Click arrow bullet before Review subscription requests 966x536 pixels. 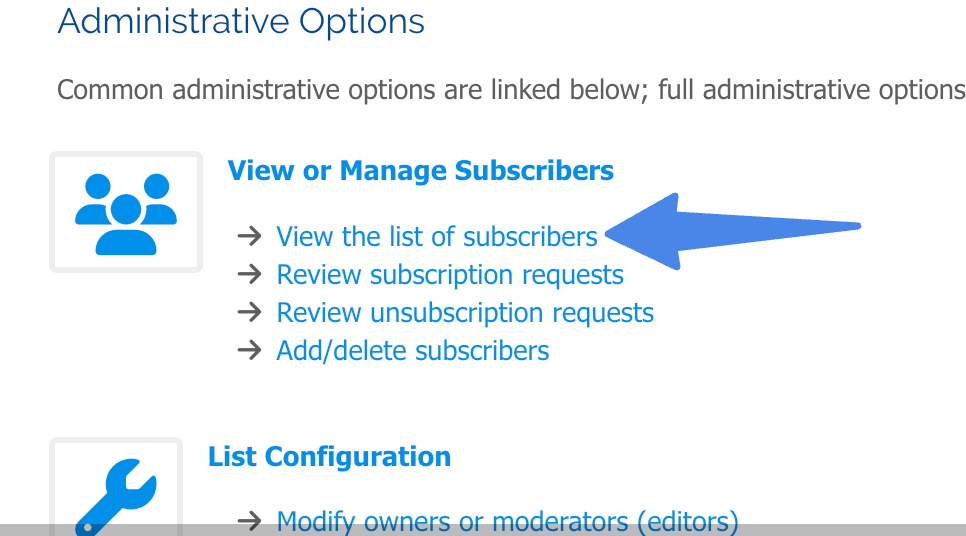pos(250,274)
